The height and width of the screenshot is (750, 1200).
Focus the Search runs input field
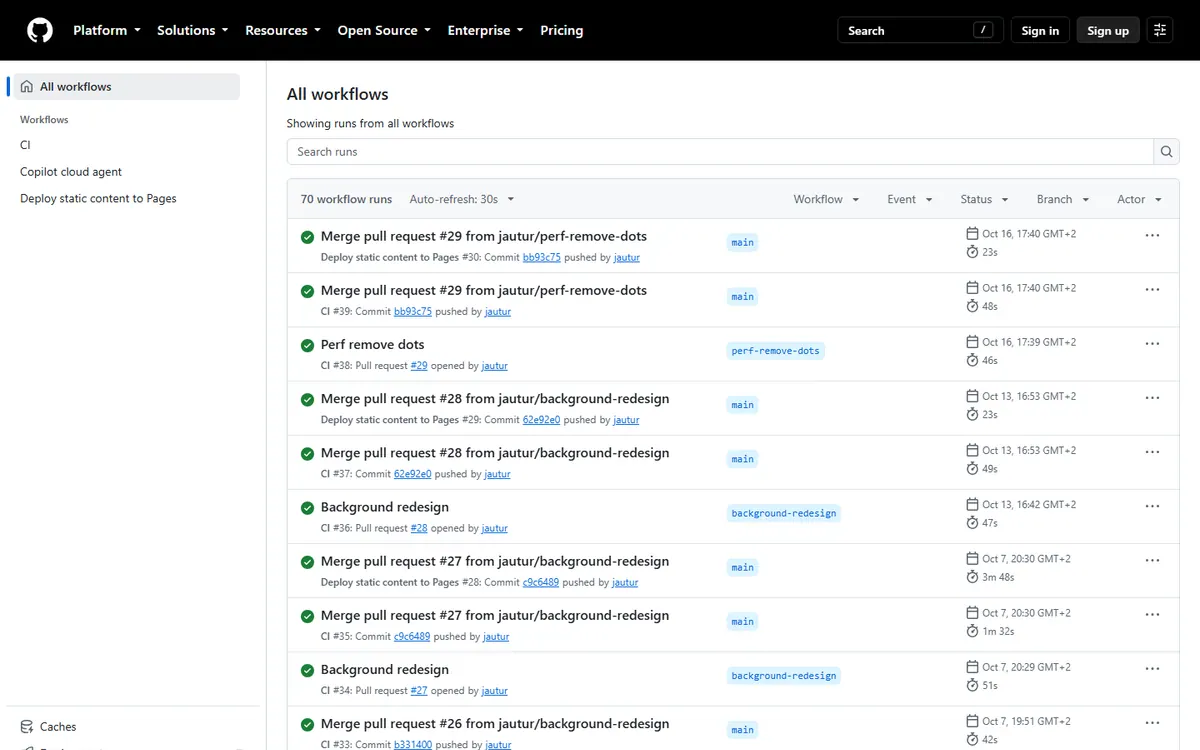pyautogui.click(x=720, y=152)
